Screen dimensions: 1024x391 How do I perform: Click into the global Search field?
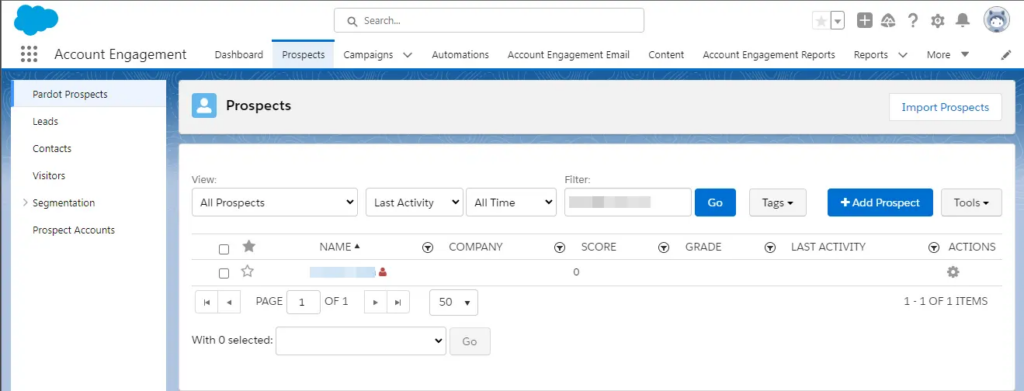click(x=488, y=20)
